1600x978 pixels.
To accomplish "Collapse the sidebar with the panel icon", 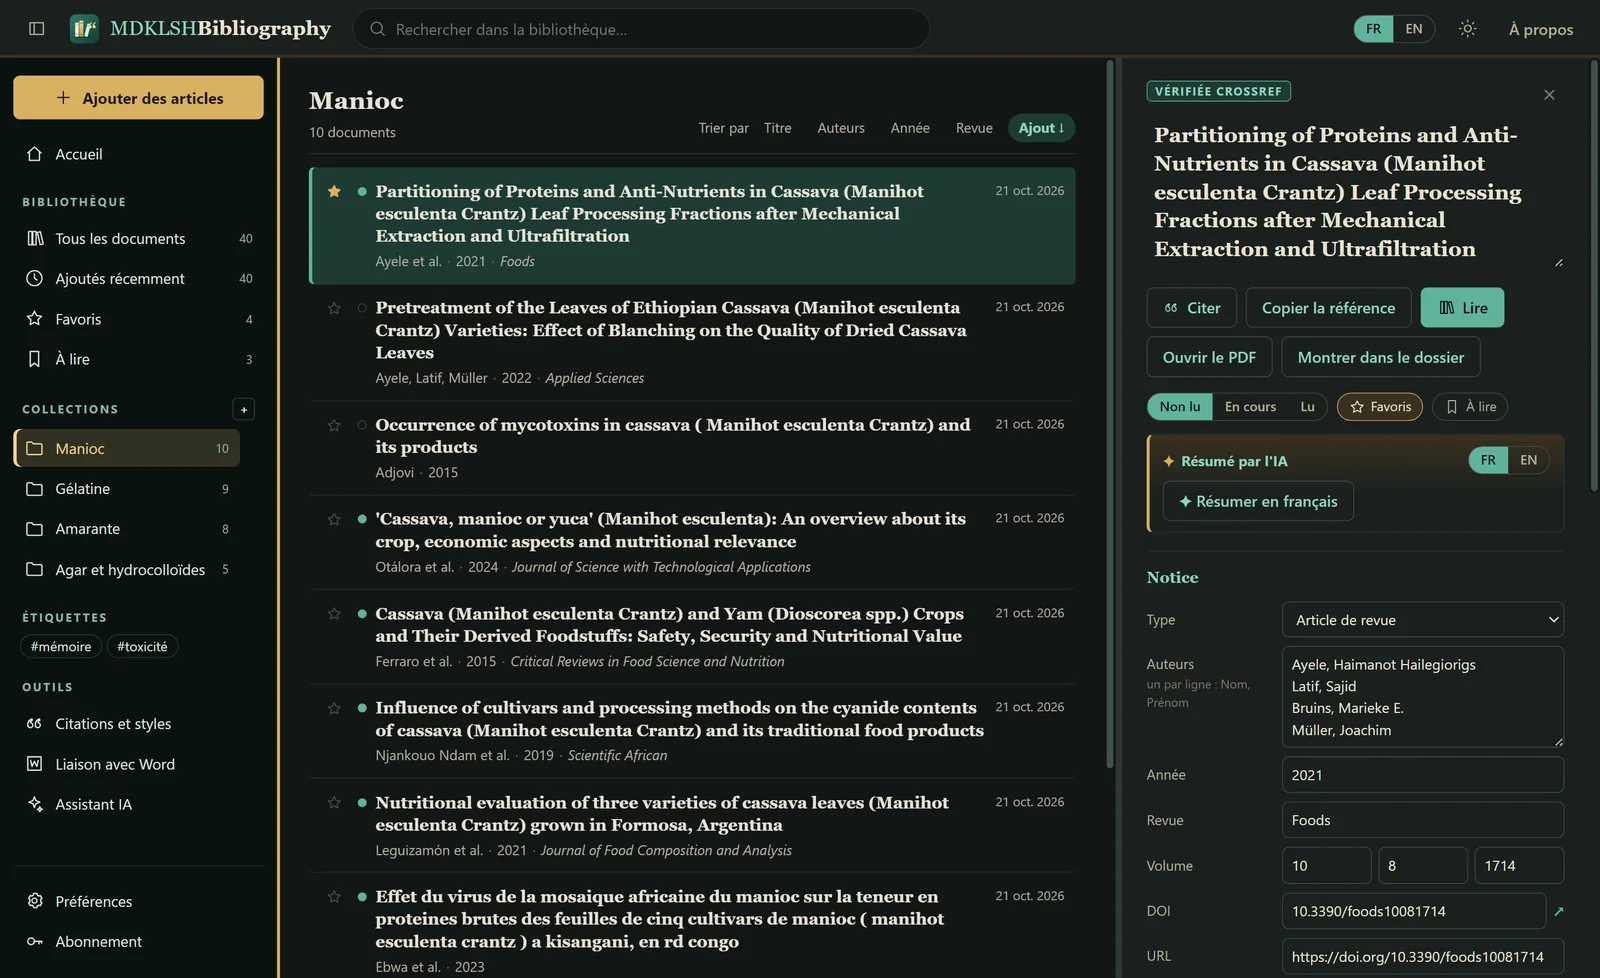I will (37, 29).
